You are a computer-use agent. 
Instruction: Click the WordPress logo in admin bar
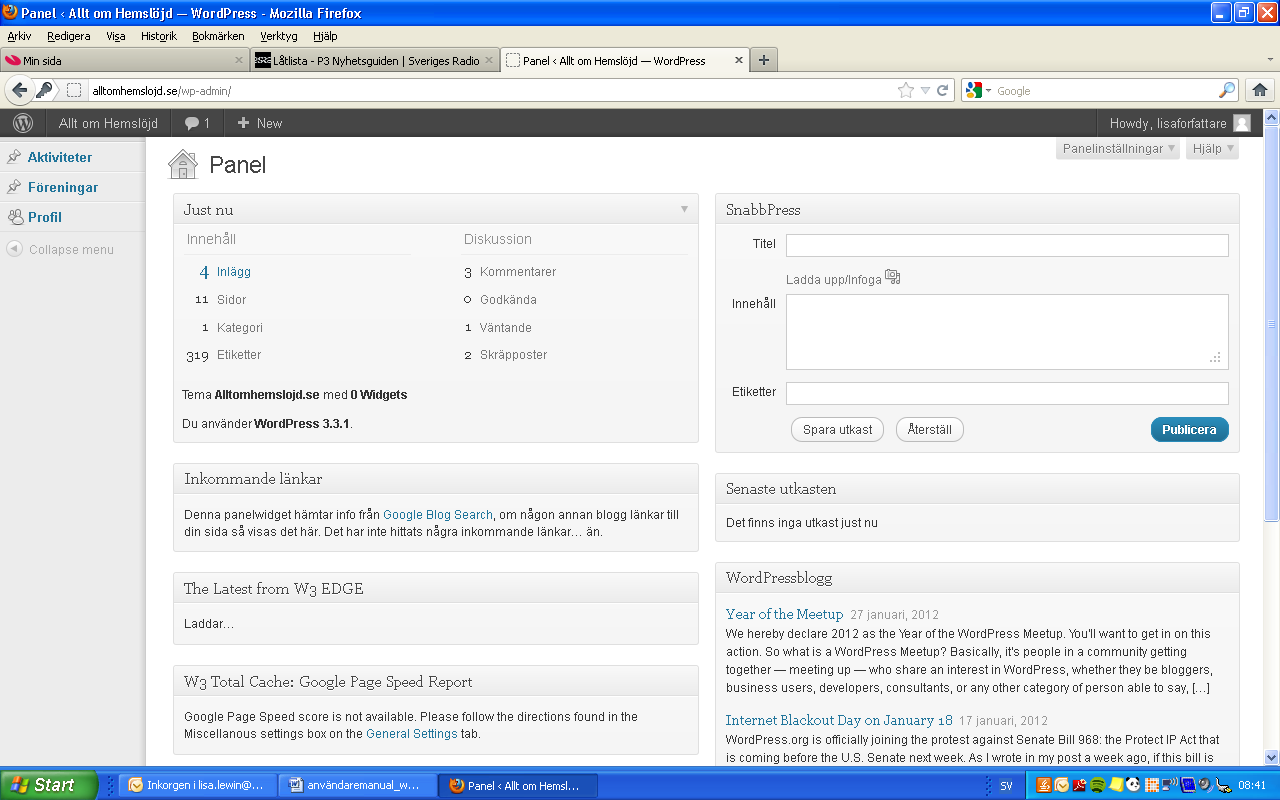[x=23, y=123]
